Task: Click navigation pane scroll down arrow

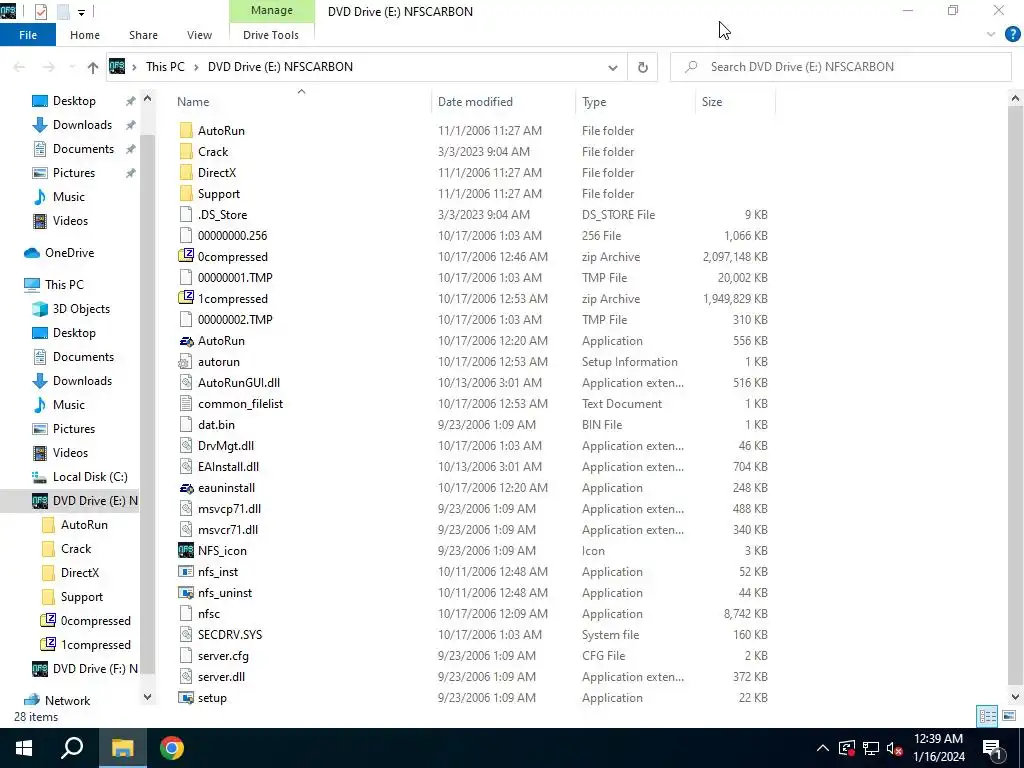Action: click(148, 697)
